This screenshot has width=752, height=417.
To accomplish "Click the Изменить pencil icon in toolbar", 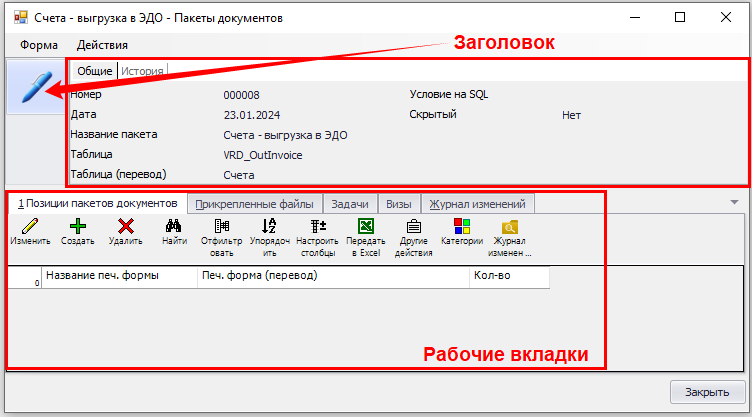I will pos(29,227).
